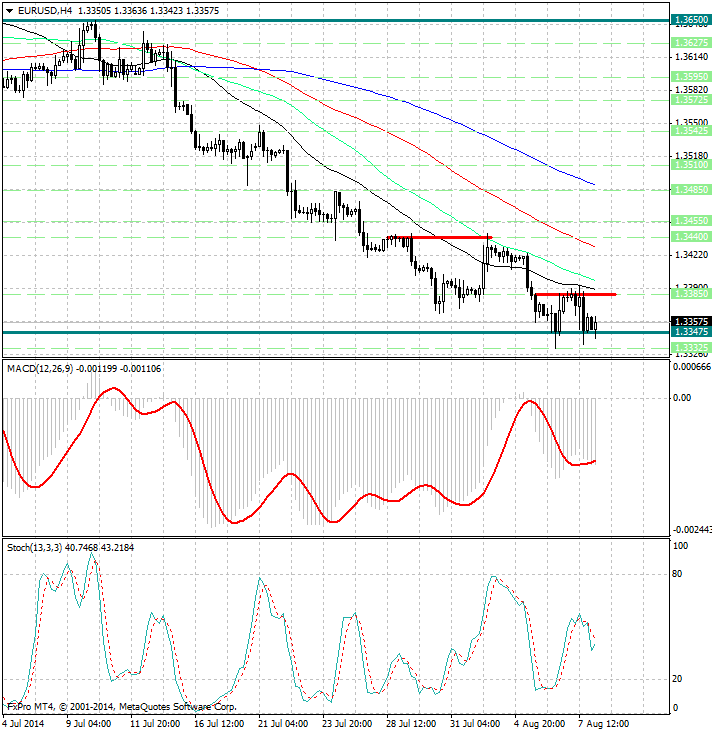This screenshot has height=732, width=712.
Task: Click the Stochastic scale value 100
Action: tap(681, 546)
